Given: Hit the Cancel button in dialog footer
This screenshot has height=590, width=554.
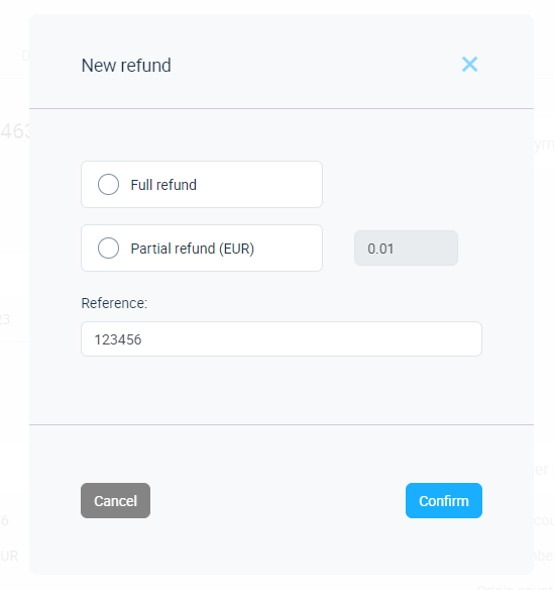Looking at the screenshot, I should (x=116, y=500).
